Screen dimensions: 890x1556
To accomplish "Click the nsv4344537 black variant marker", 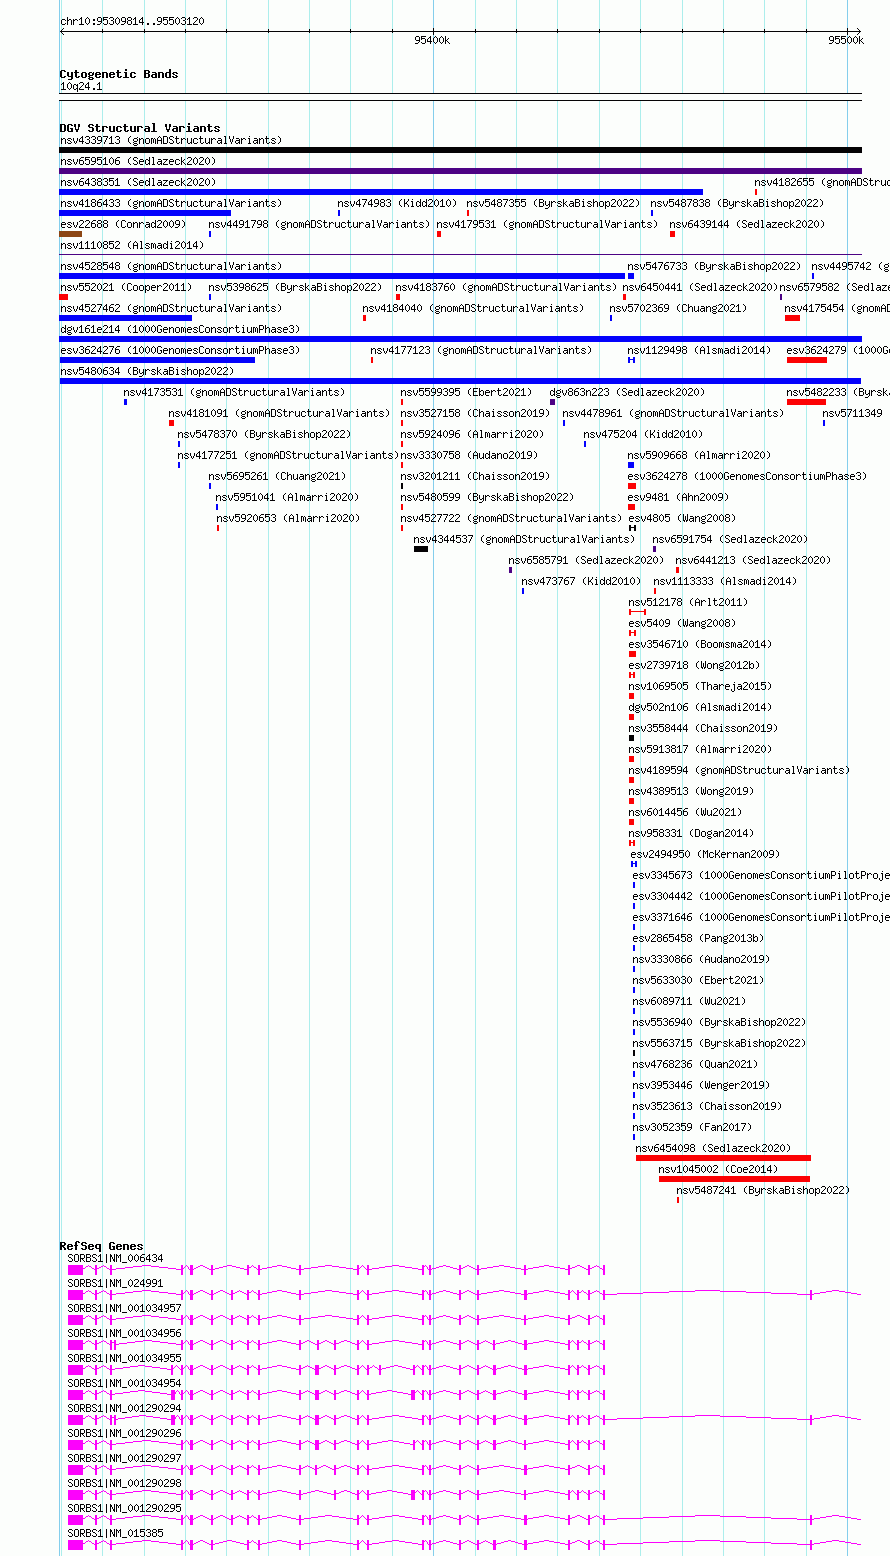I will point(421,549).
